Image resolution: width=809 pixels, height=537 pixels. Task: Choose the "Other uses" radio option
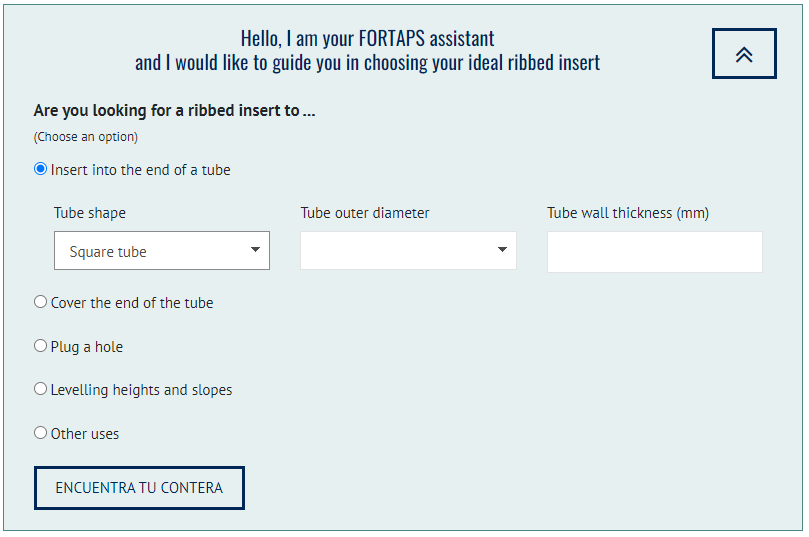click(x=41, y=433)
